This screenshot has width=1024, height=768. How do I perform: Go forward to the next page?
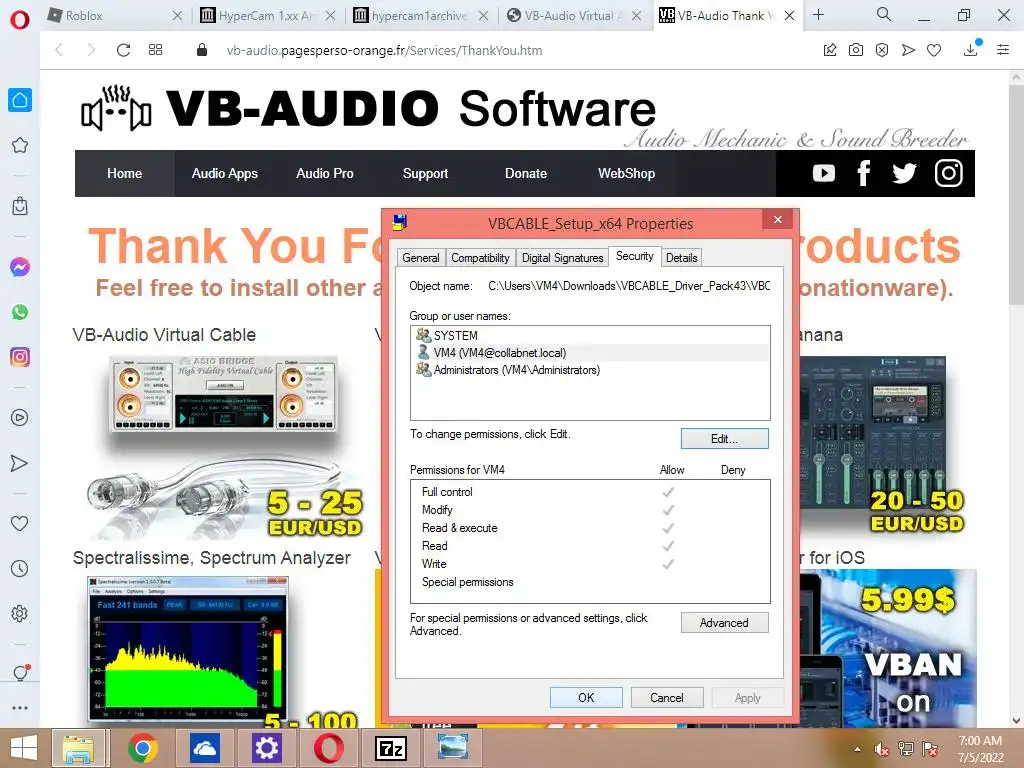(x=91, y=50)
